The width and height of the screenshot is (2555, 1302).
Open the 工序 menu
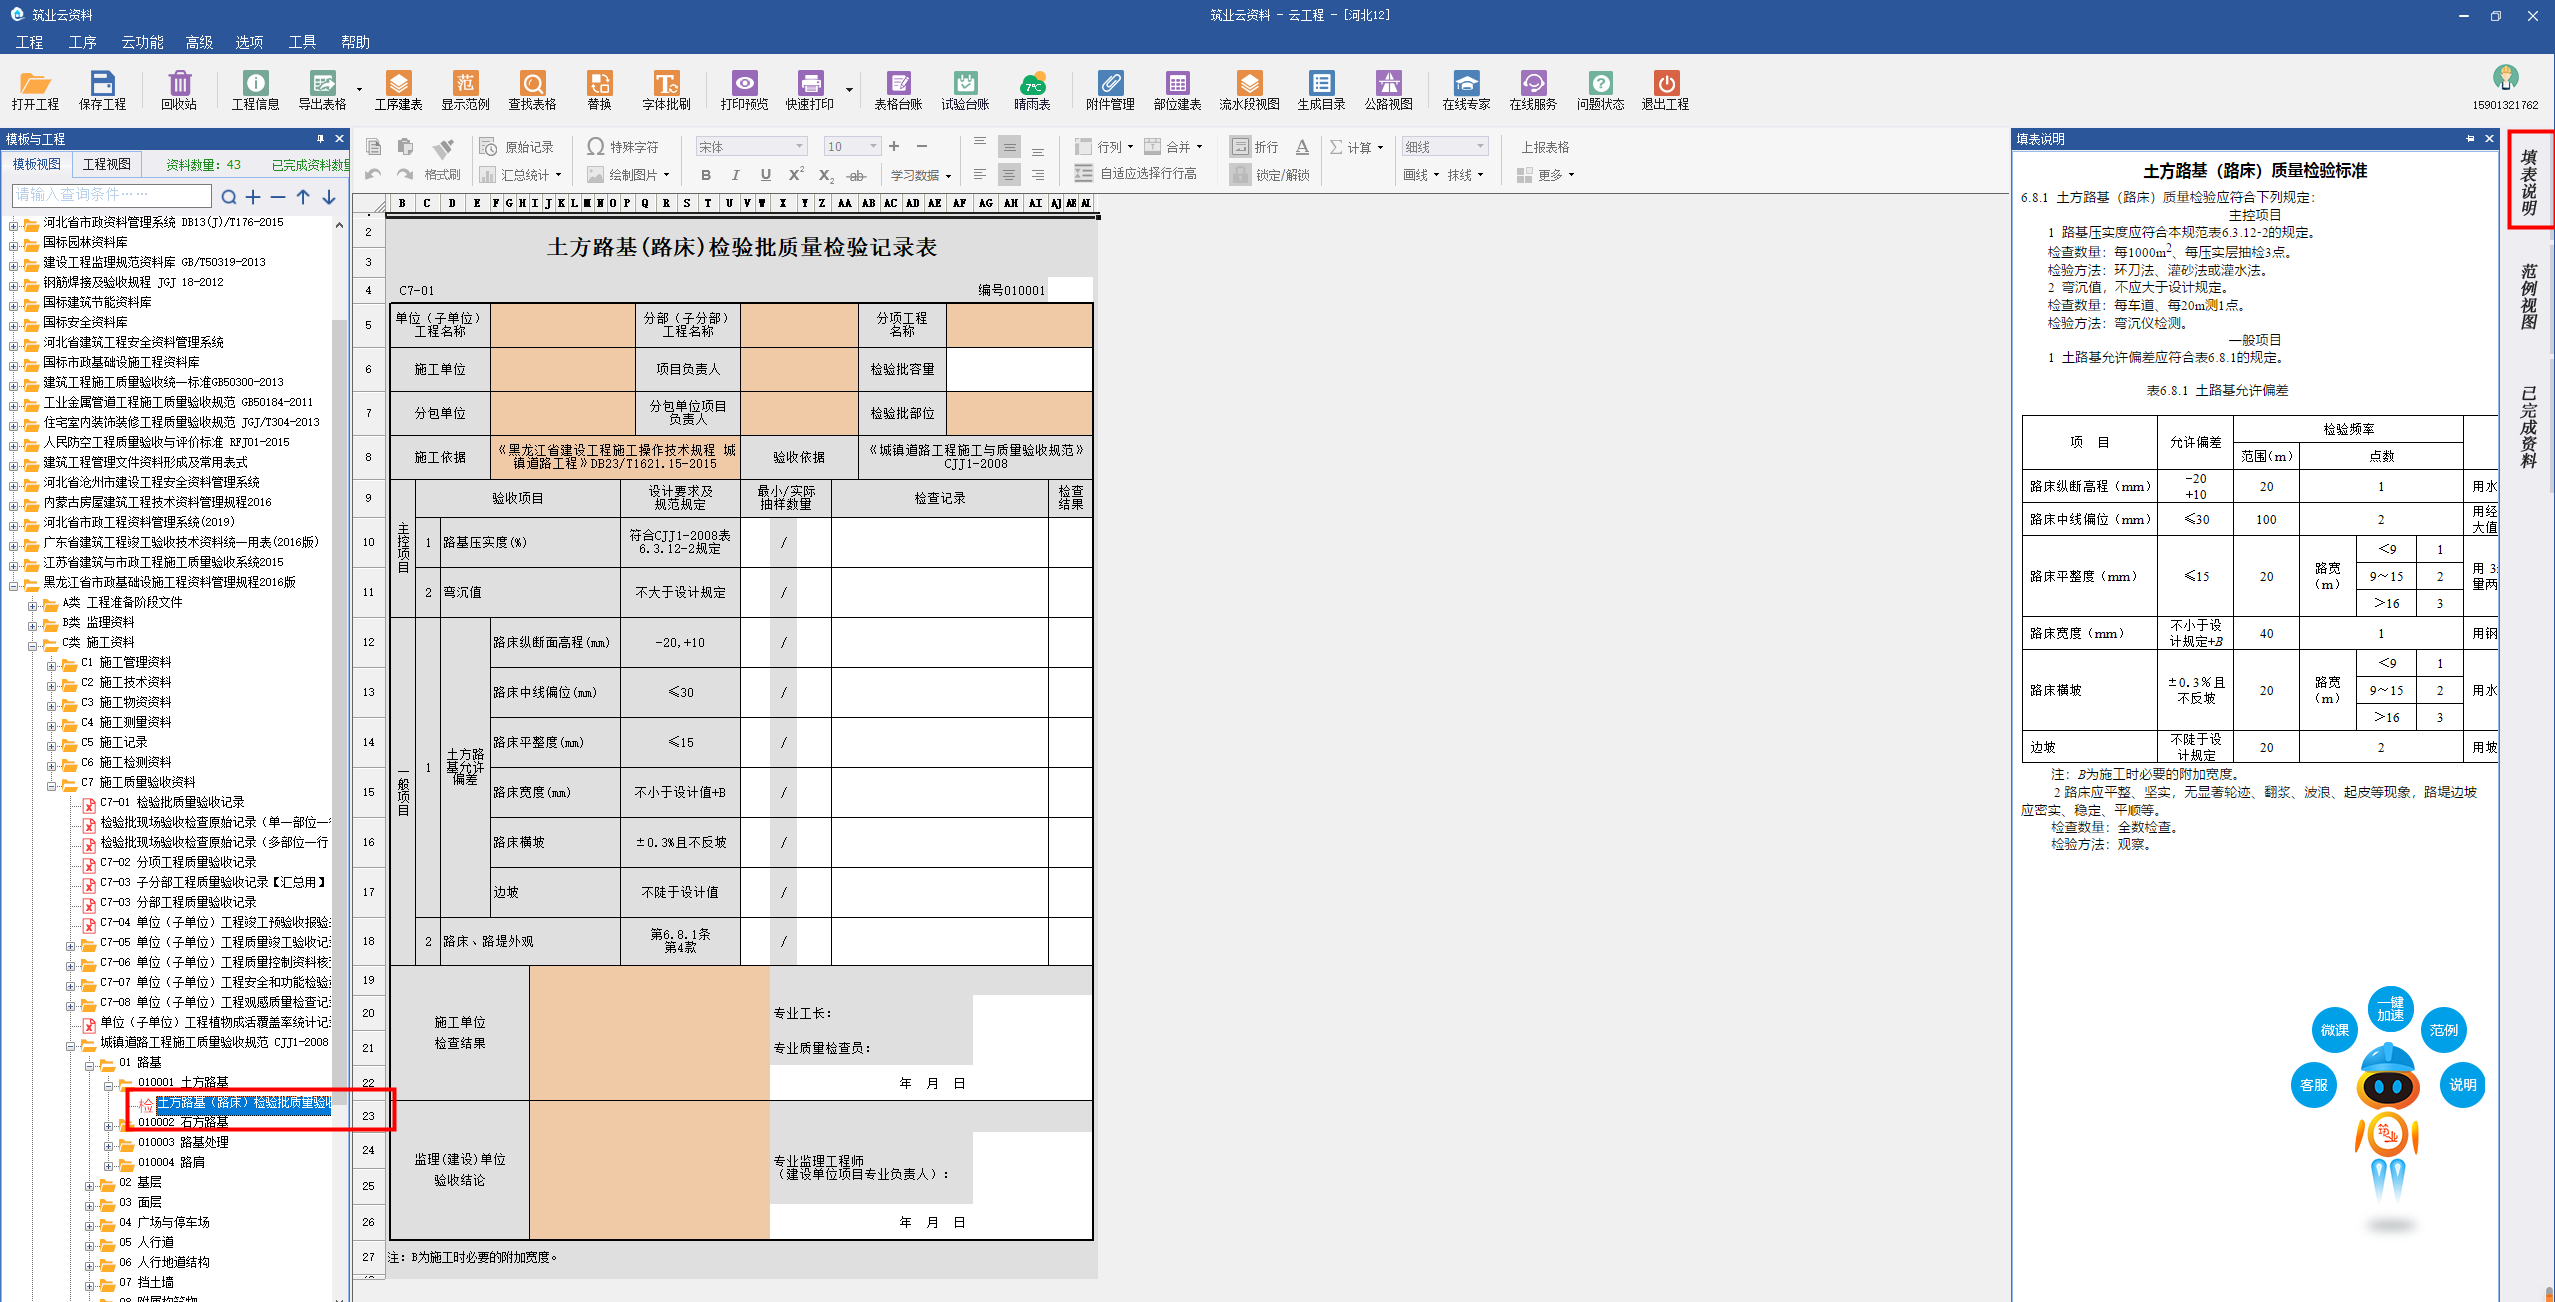(x=82, y=42)
